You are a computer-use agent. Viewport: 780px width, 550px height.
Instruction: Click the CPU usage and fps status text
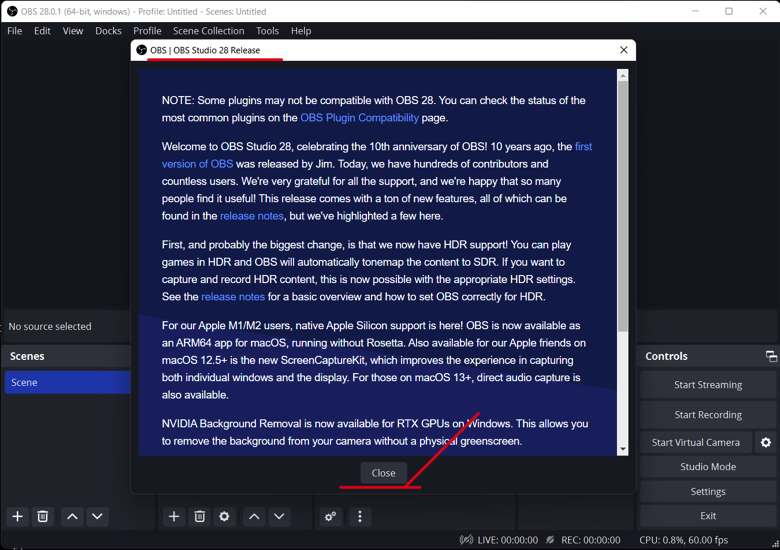point(683,540)
